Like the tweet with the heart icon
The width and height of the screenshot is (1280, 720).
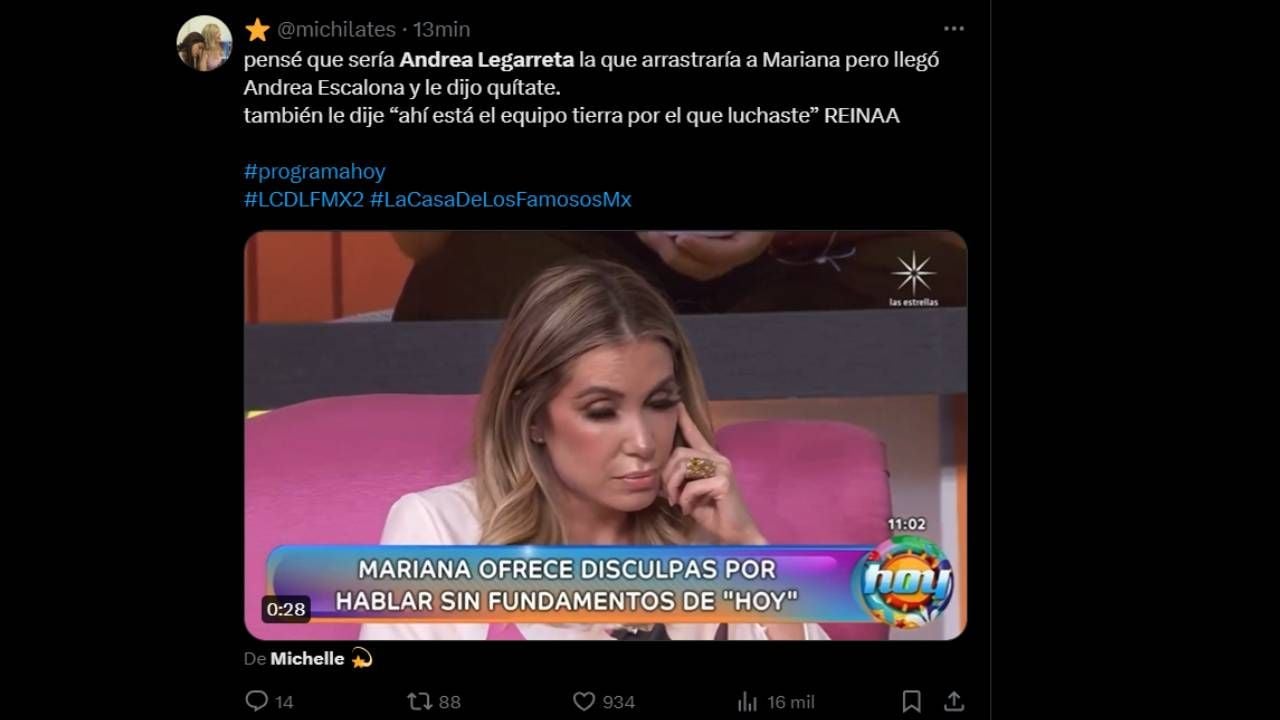tap(584, 701)
